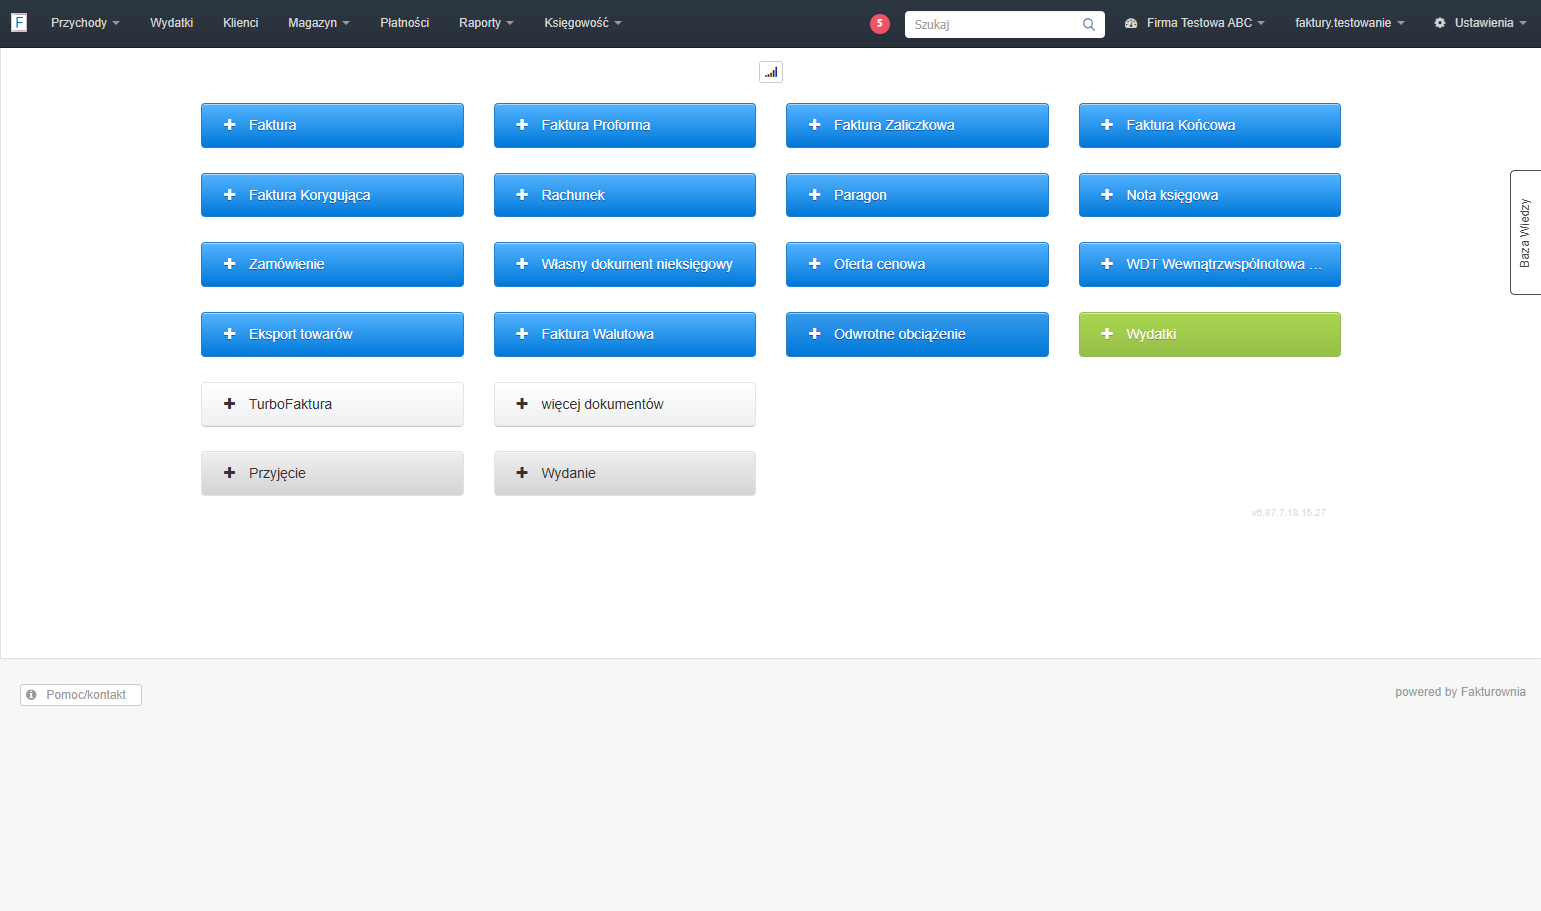This screenshot has height=911, width=1541.
Task: Add a warehouse Przyjęcie
Action: [x=332, y=473]
